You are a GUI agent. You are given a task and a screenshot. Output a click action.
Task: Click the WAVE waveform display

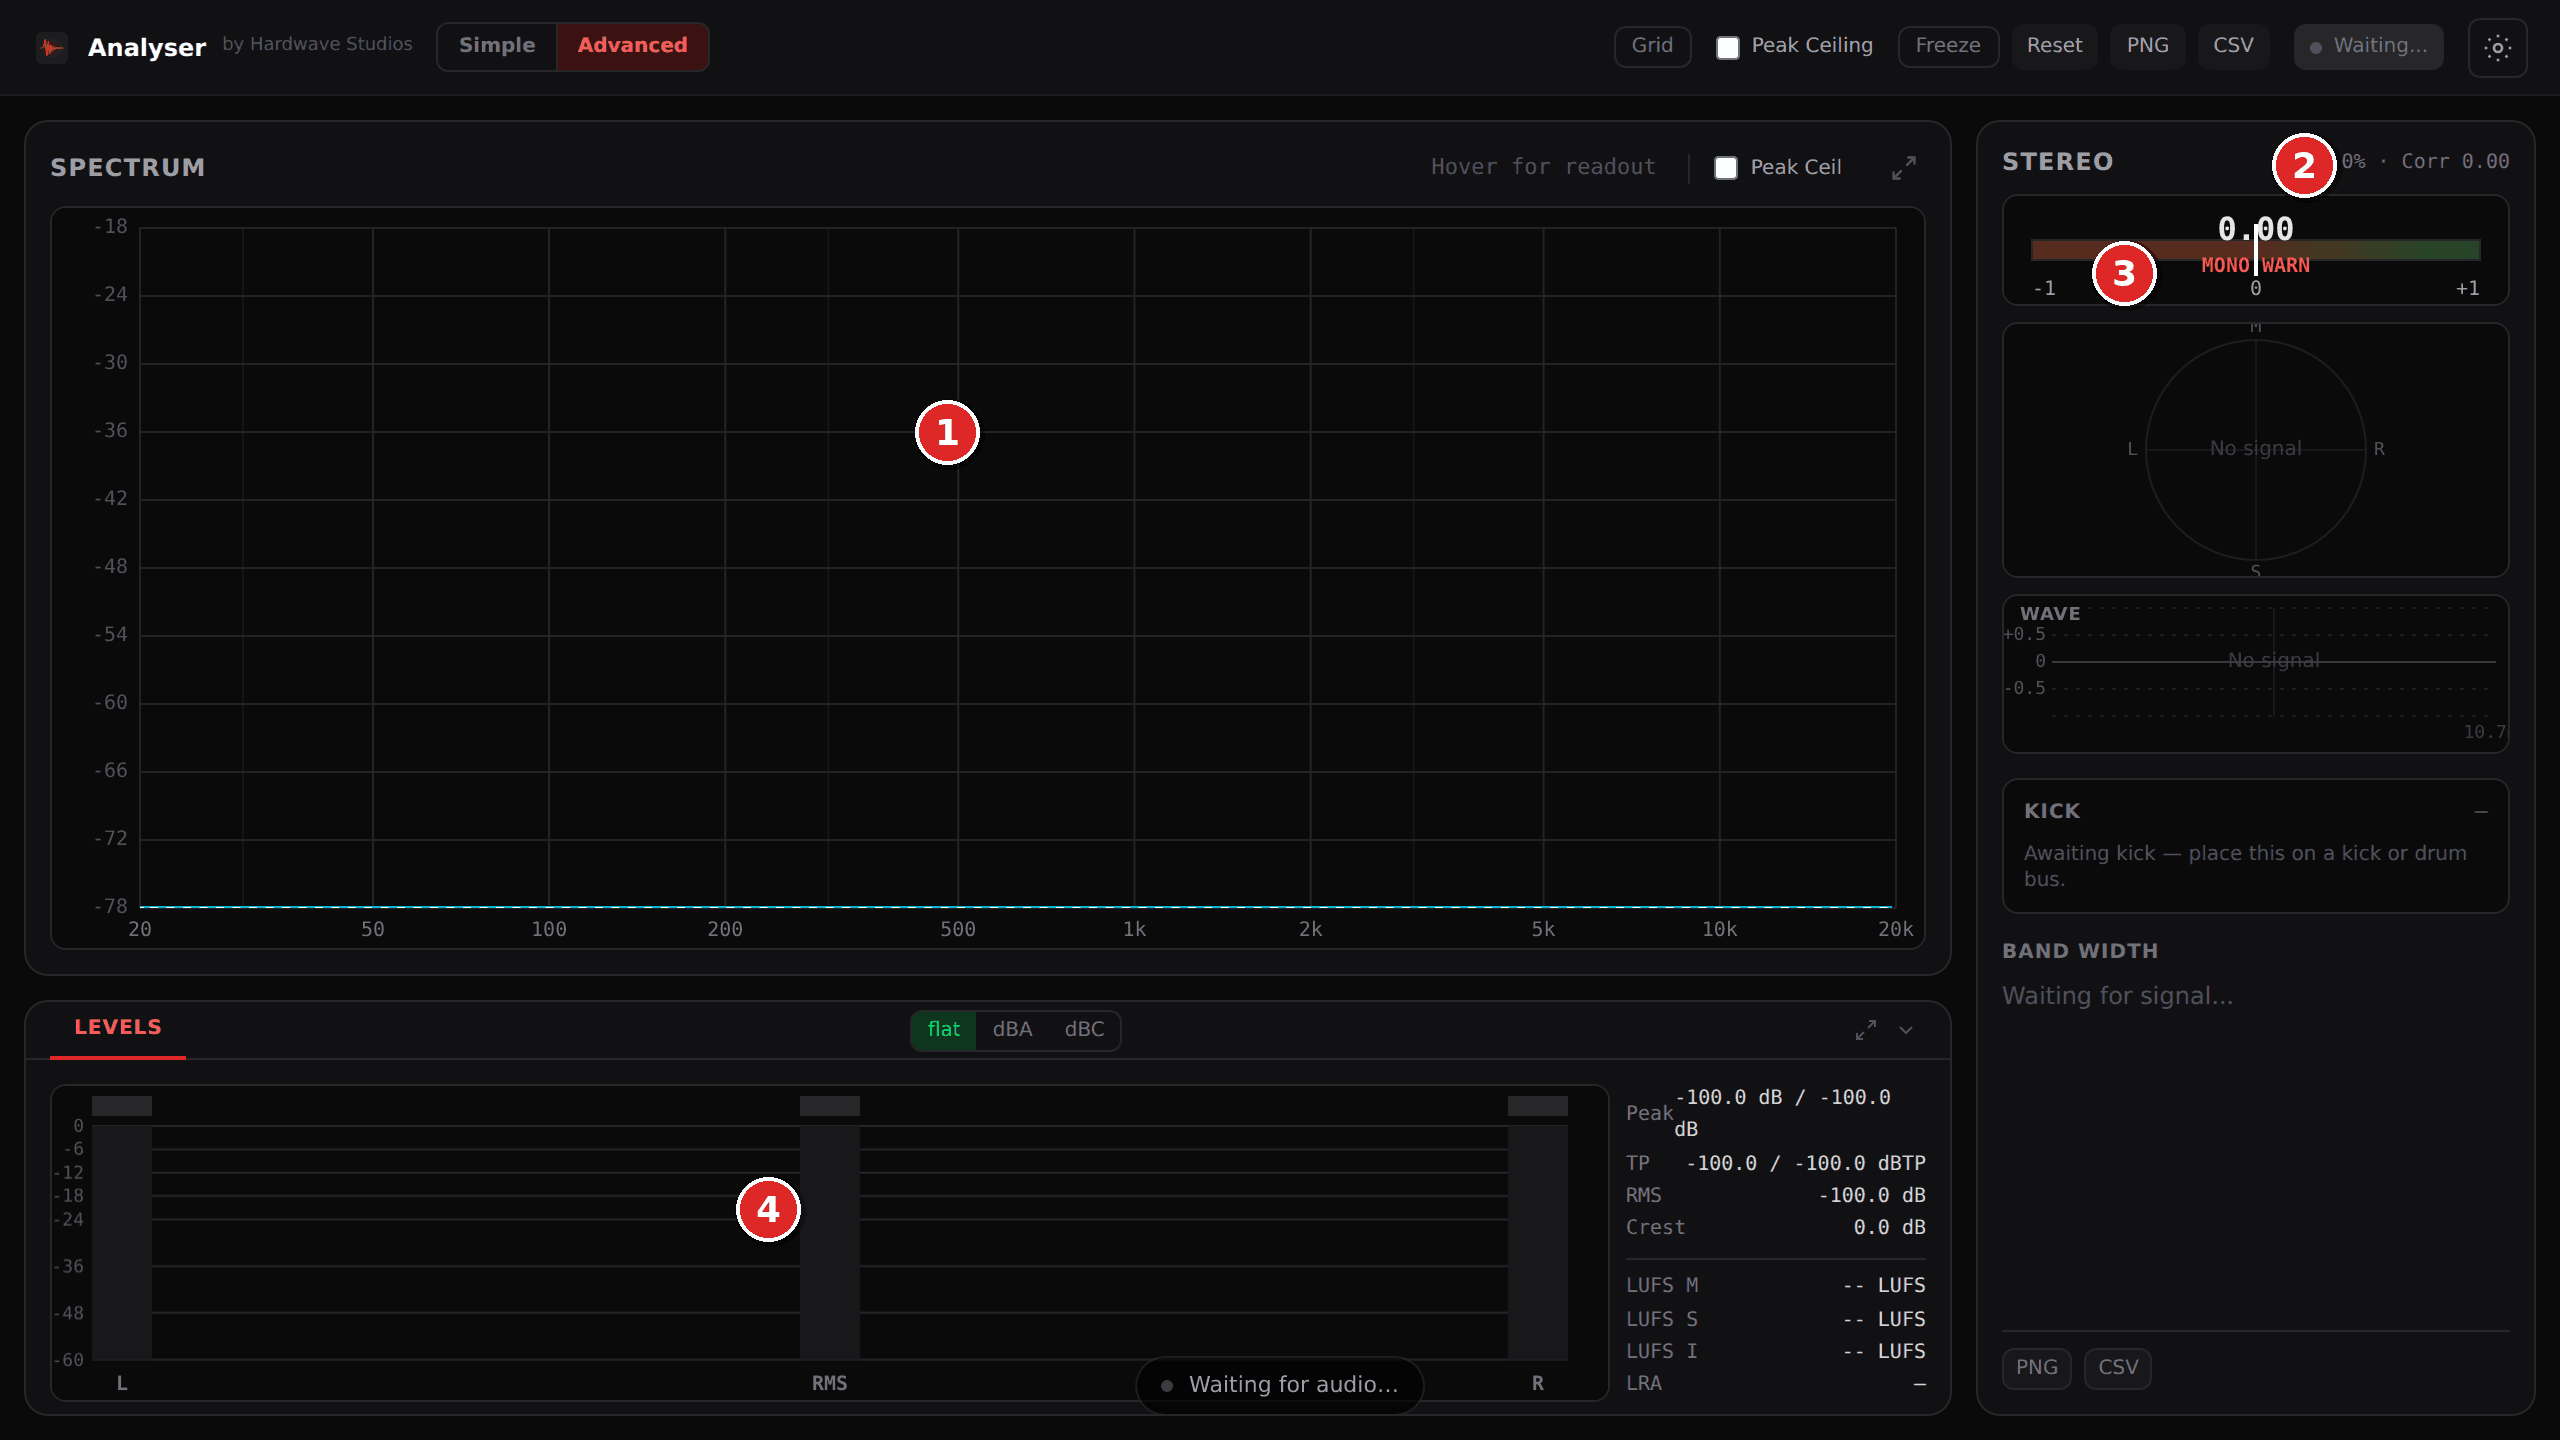(x=2256, y=674)
